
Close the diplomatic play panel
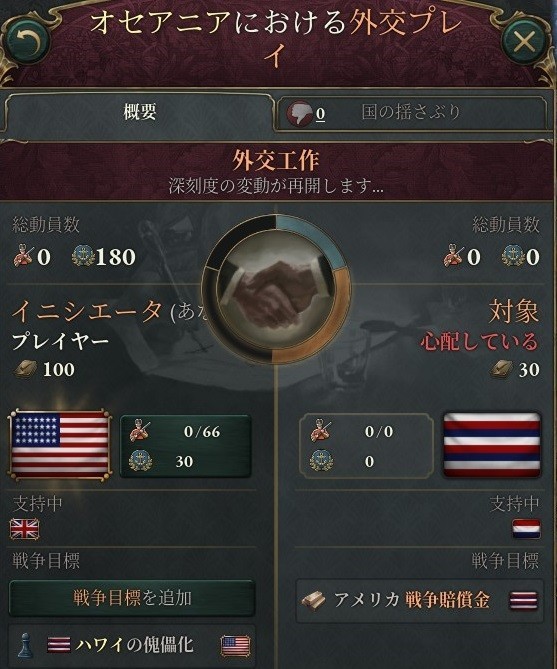tap(523, 42)
